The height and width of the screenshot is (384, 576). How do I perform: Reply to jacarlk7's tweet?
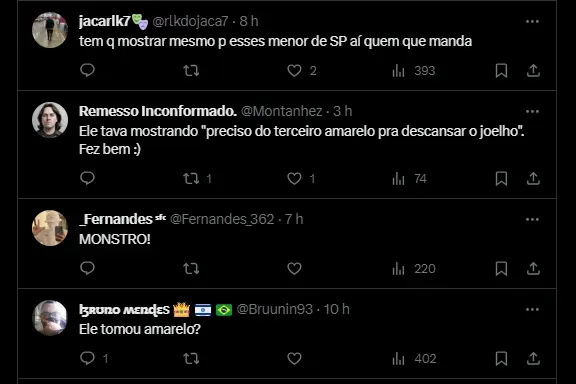click(x=87, y=70)
